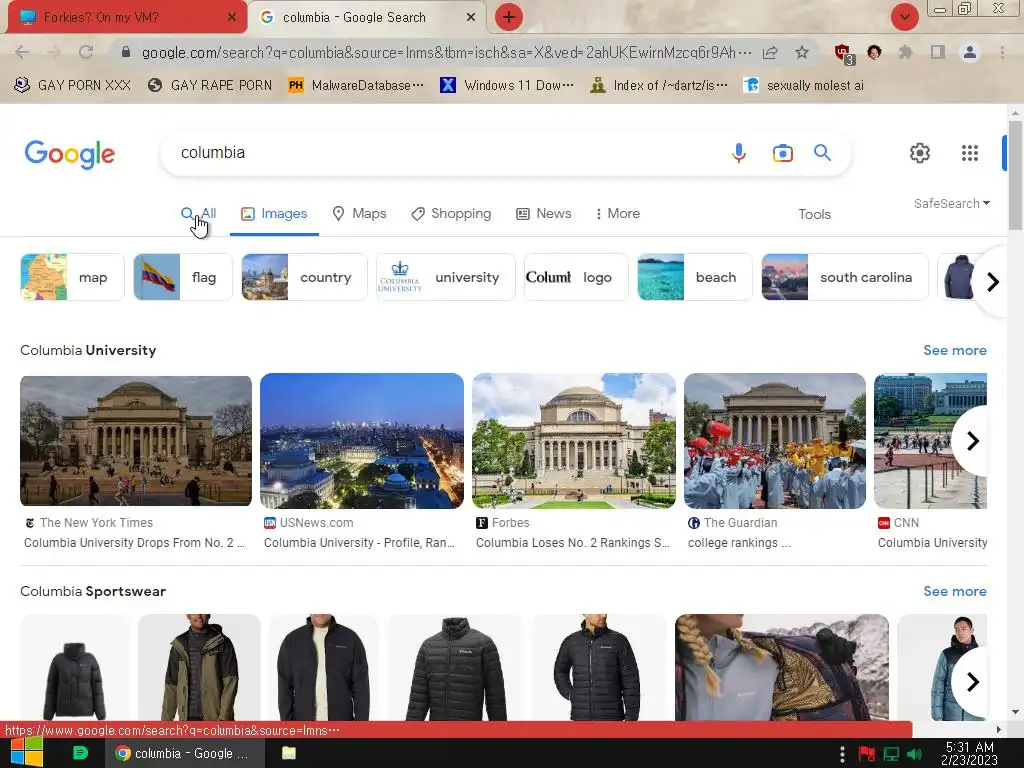
Task: Open the extensions puzzle piece icon
Action: [x=905, y=52]
